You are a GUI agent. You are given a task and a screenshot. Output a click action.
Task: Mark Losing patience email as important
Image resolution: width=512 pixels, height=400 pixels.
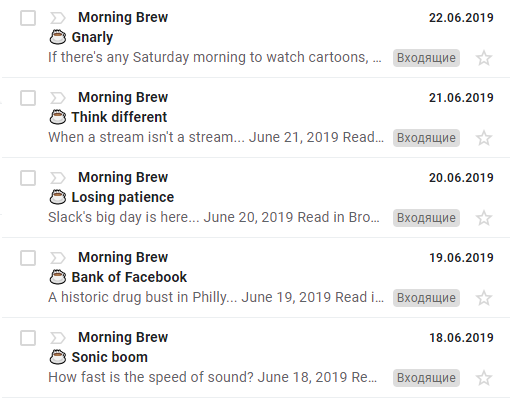(x=58, y=178)
